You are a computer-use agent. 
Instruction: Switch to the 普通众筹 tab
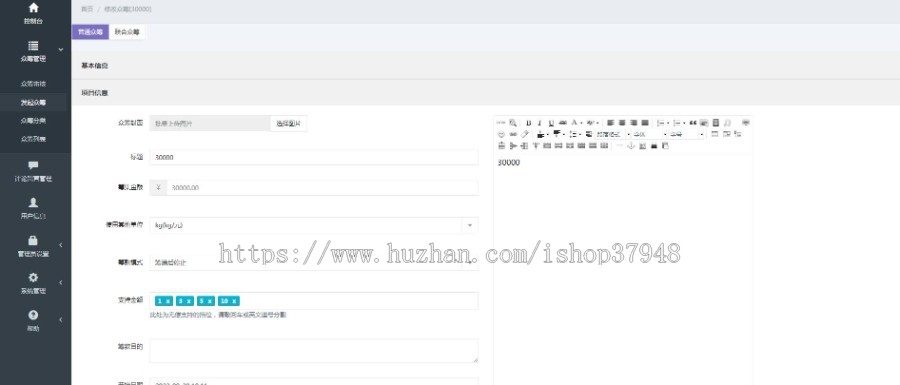90,32
